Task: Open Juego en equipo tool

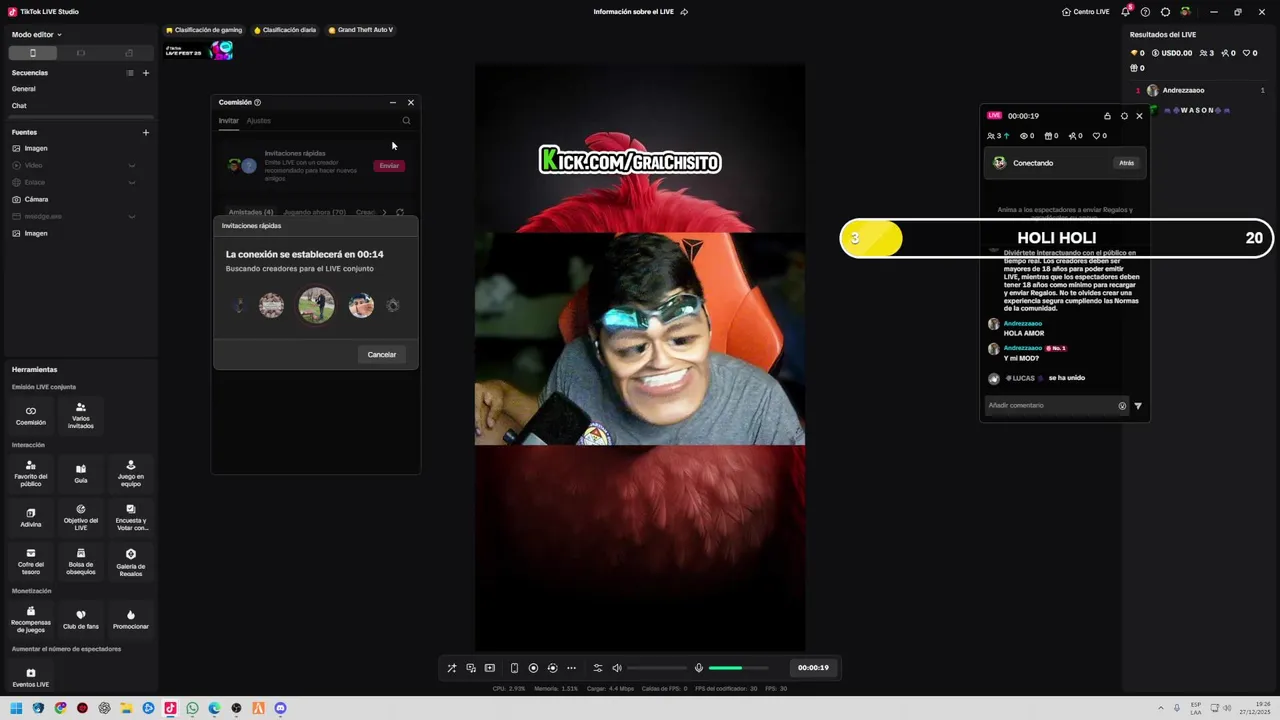Action: coord(131,473)
